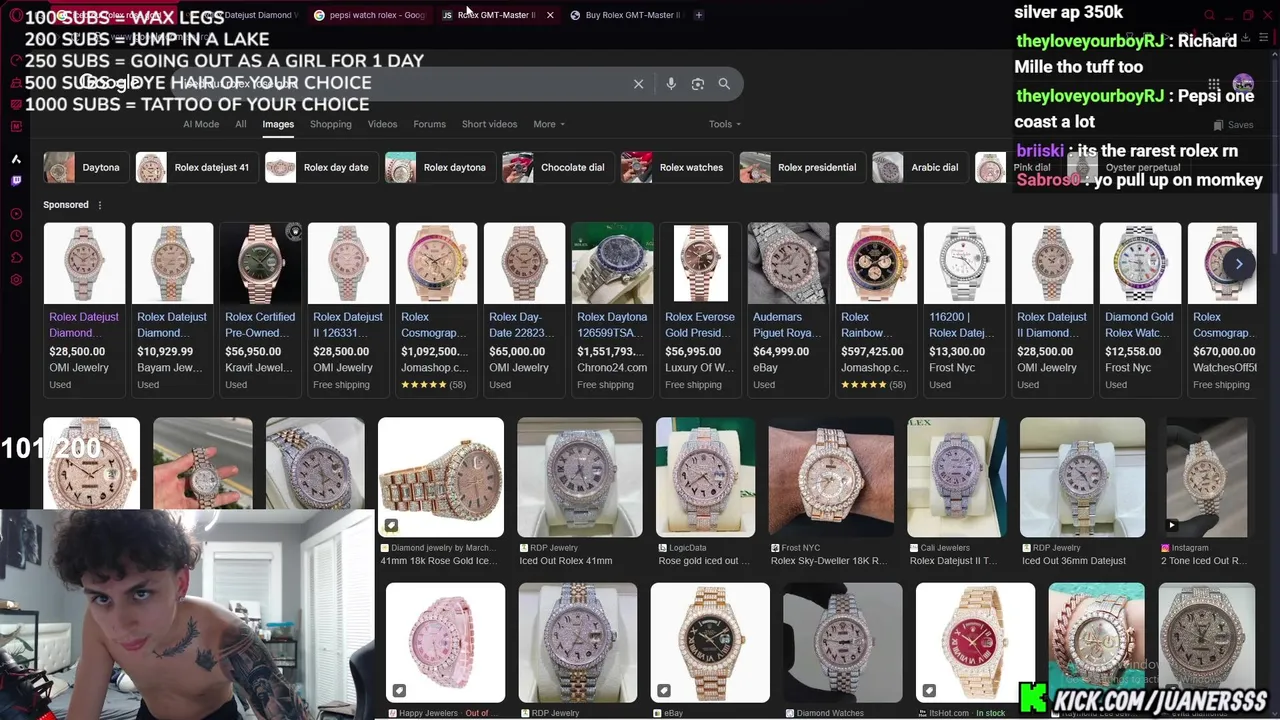Open Rolex Sky-Dweller 18K wrist image

pos(831,478)
